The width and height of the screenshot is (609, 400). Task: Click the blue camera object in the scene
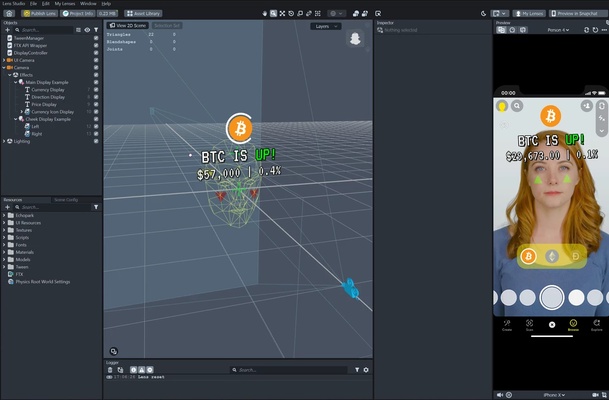[x=351, y=288]
